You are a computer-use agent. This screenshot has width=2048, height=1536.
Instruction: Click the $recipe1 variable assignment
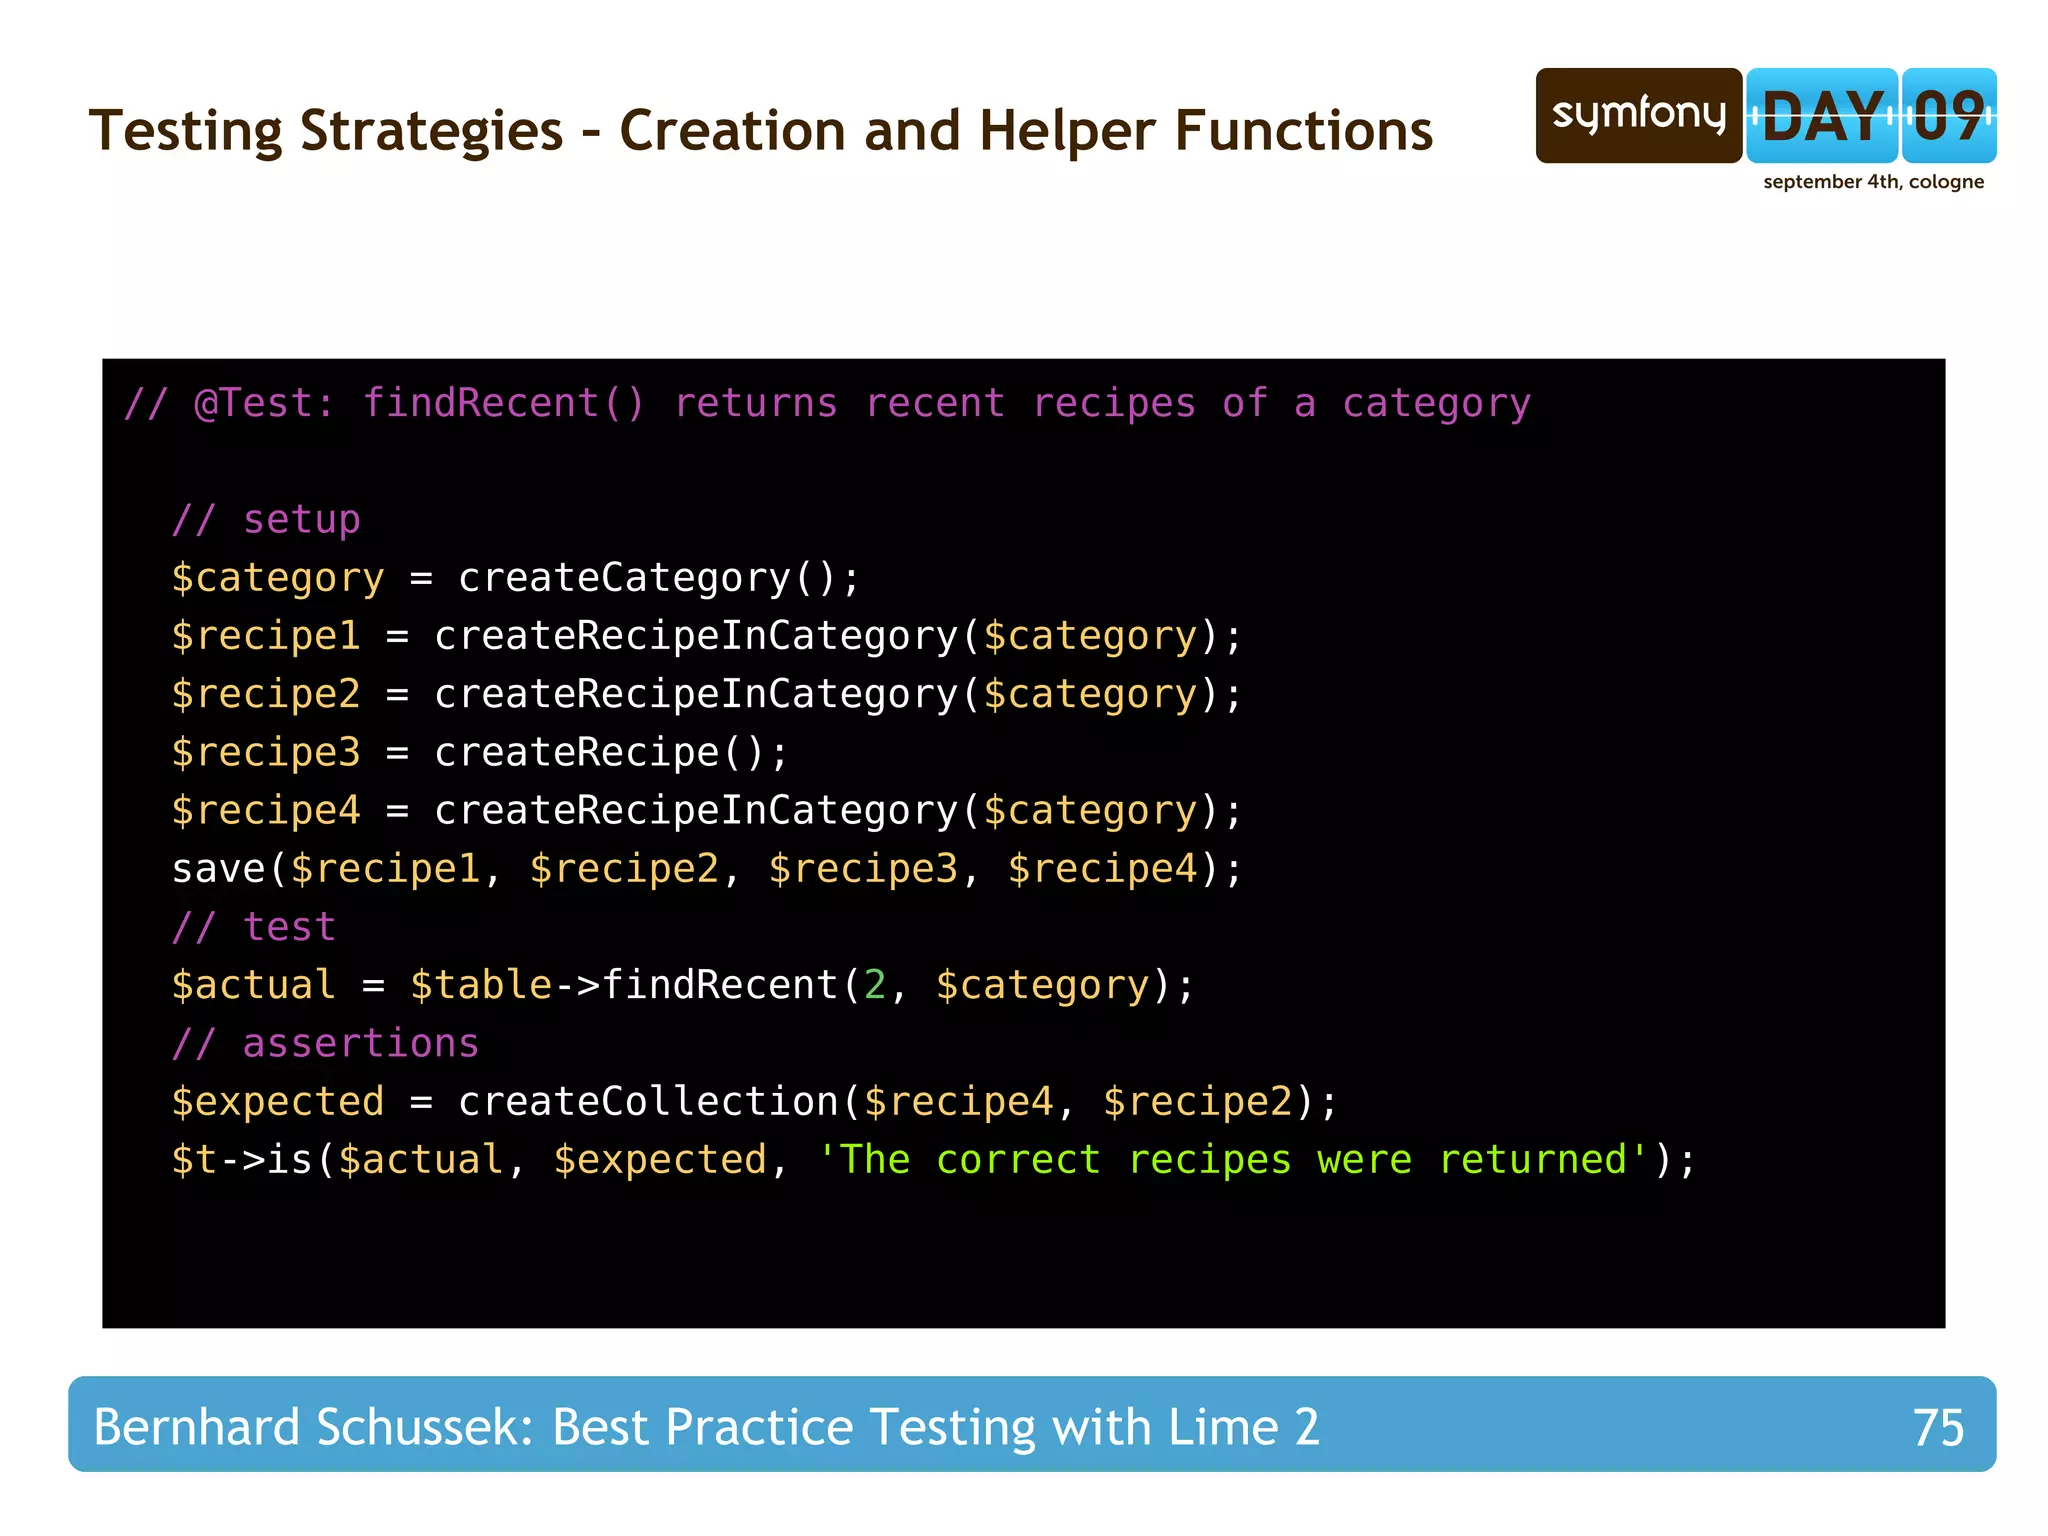[266, 636]
